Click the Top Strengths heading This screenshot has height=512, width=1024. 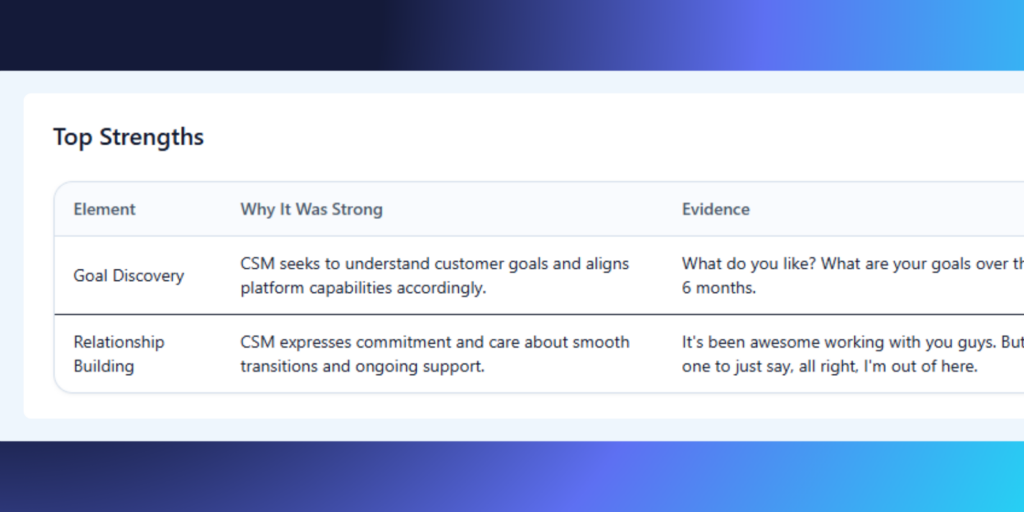(128, 137)
